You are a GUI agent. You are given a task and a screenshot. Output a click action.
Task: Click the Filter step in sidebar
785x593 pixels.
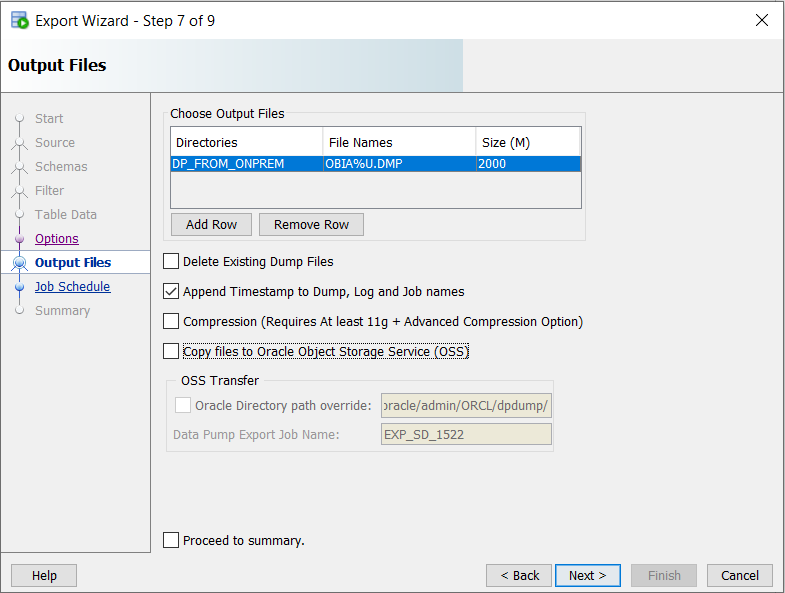point(50,191)
